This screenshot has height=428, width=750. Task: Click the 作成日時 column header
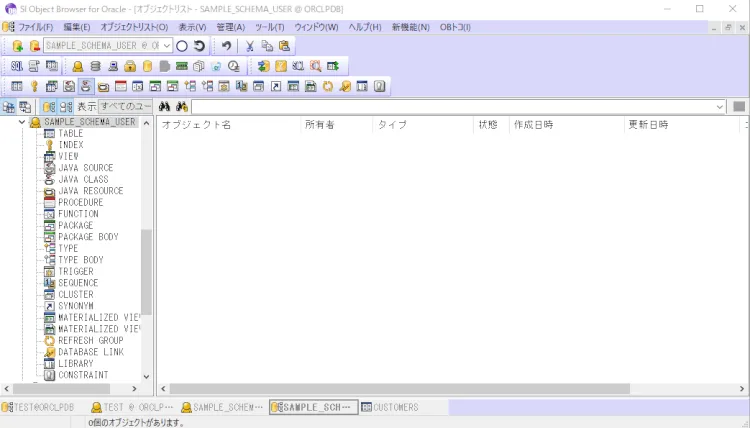pos(535,125)
